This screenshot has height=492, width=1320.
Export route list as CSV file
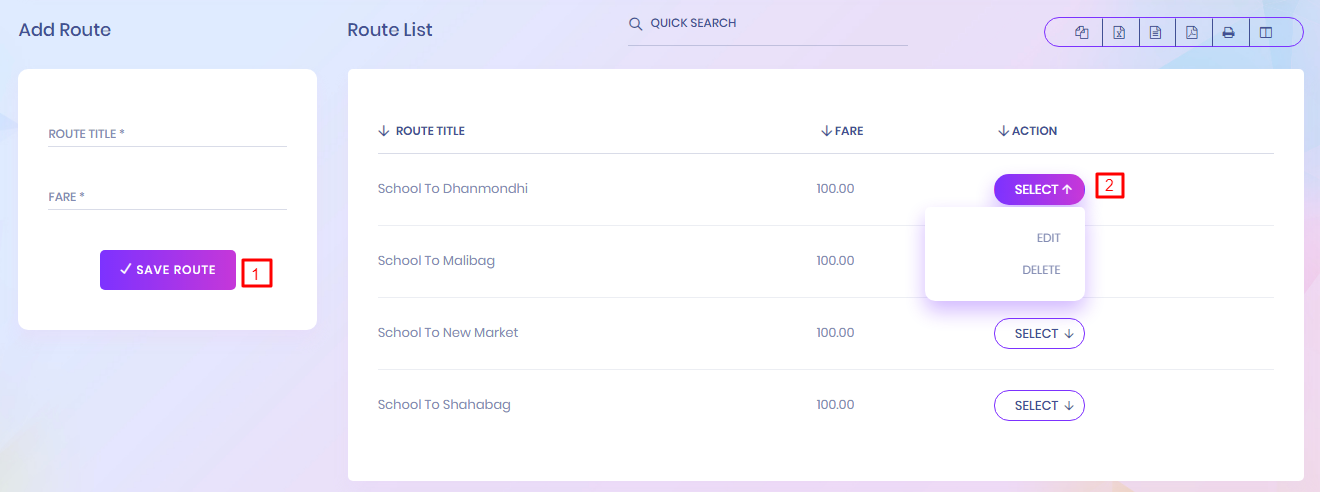[1155, 33]
